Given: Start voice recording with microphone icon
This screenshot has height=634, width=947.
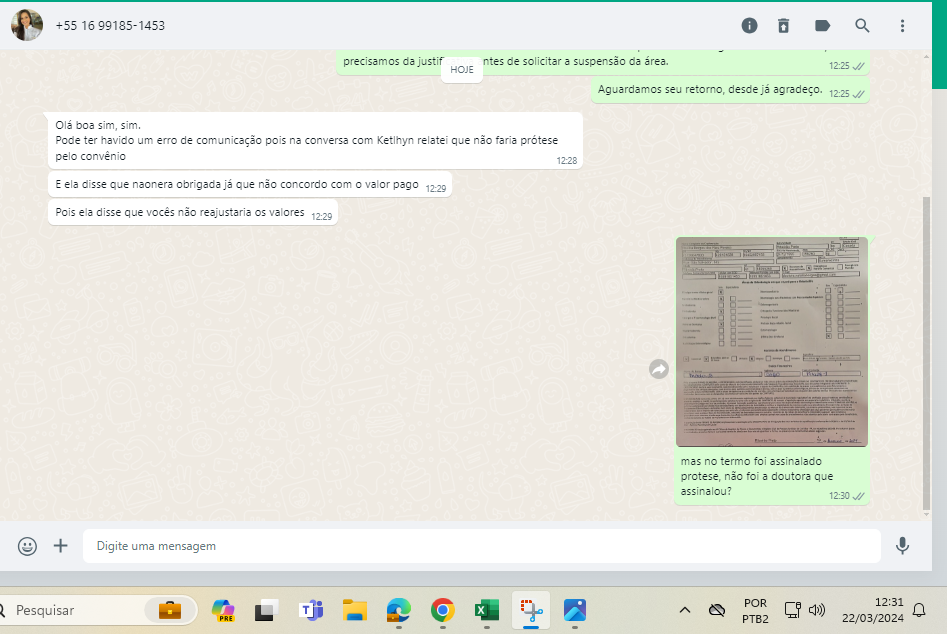Looking at the screenshot, I should point(902,546).
